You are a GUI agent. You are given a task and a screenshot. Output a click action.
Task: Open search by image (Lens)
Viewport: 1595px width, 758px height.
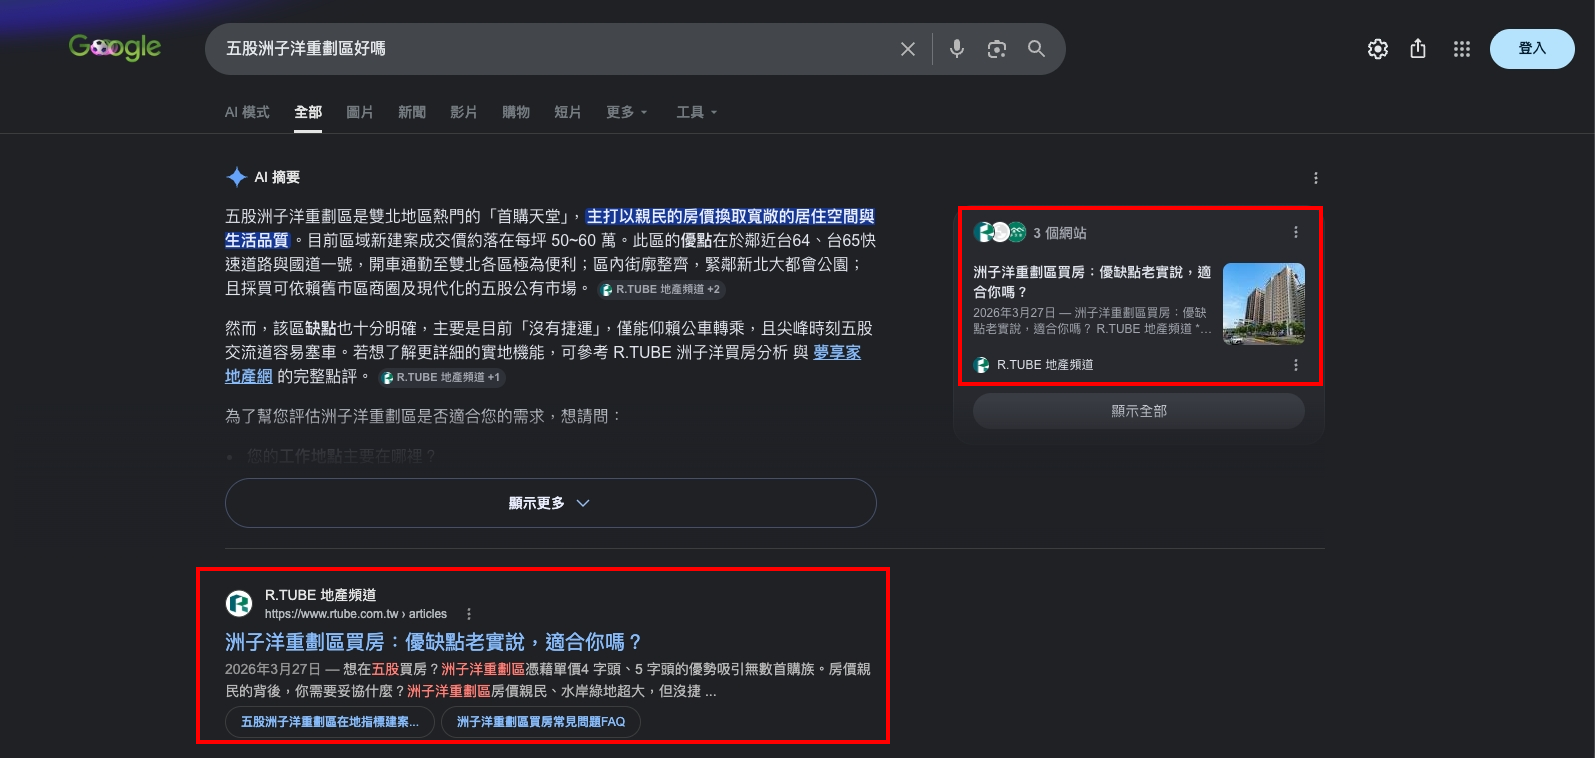(997, 49)
